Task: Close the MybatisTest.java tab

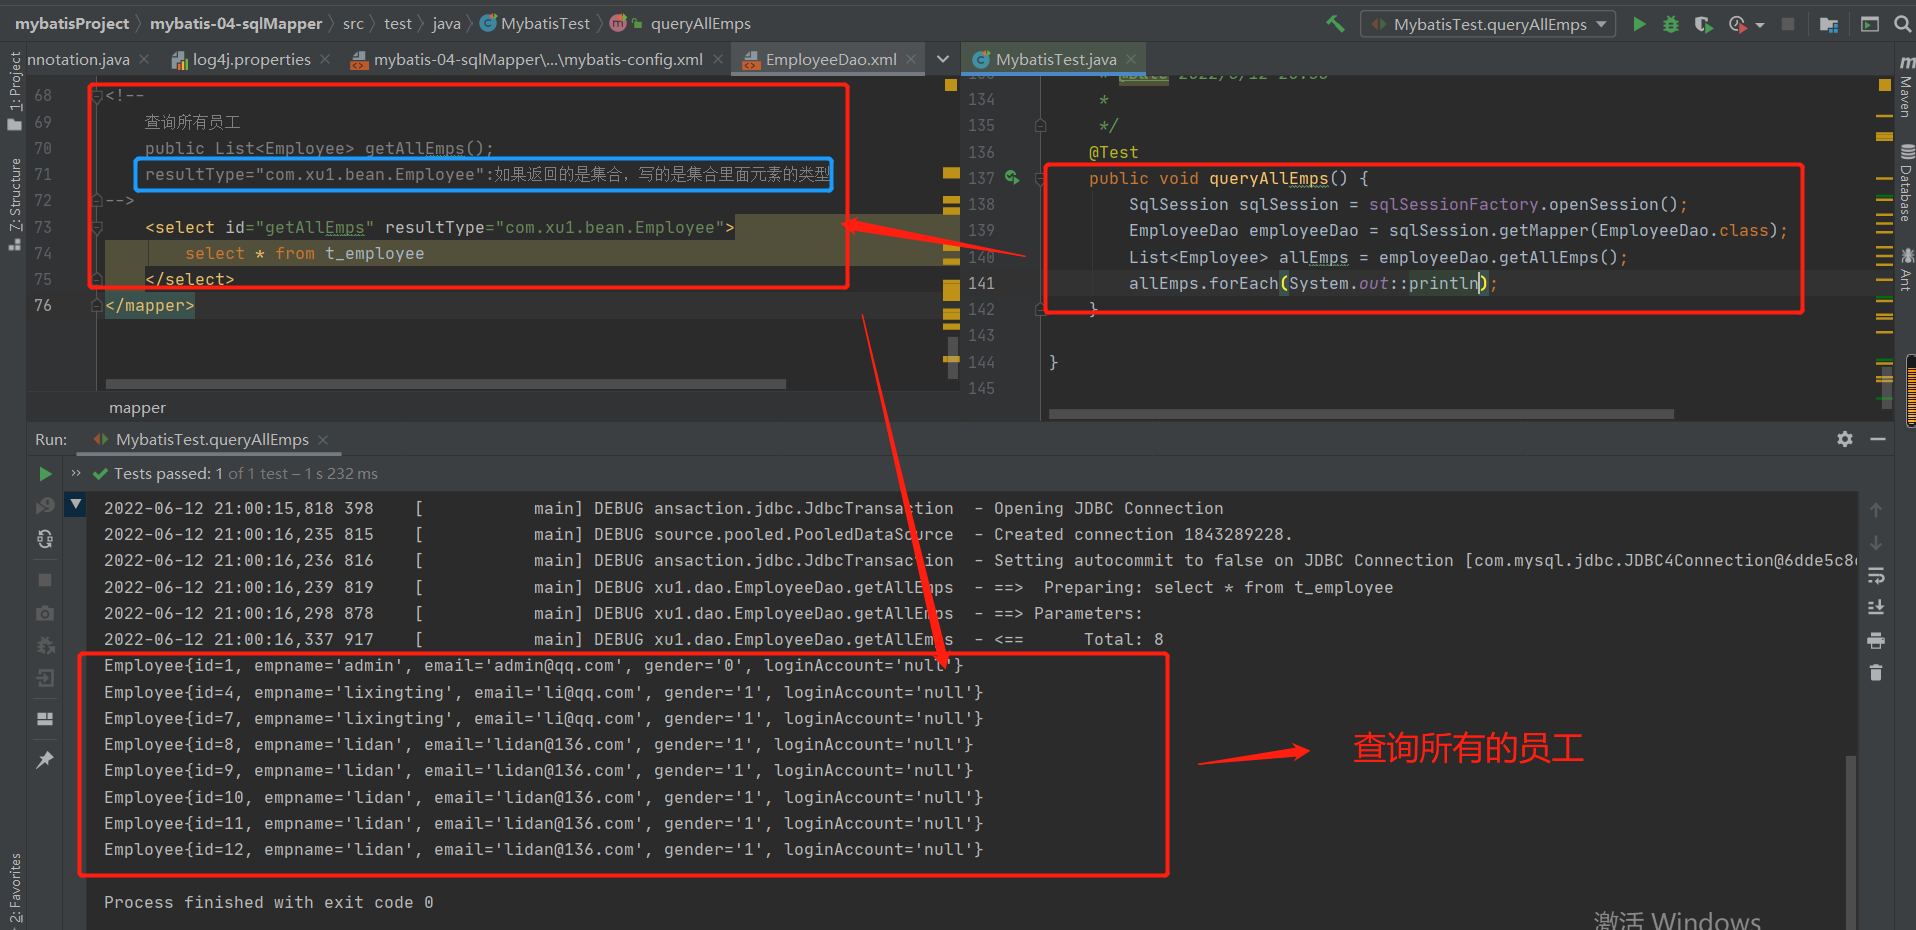Action: [1131, 60]
